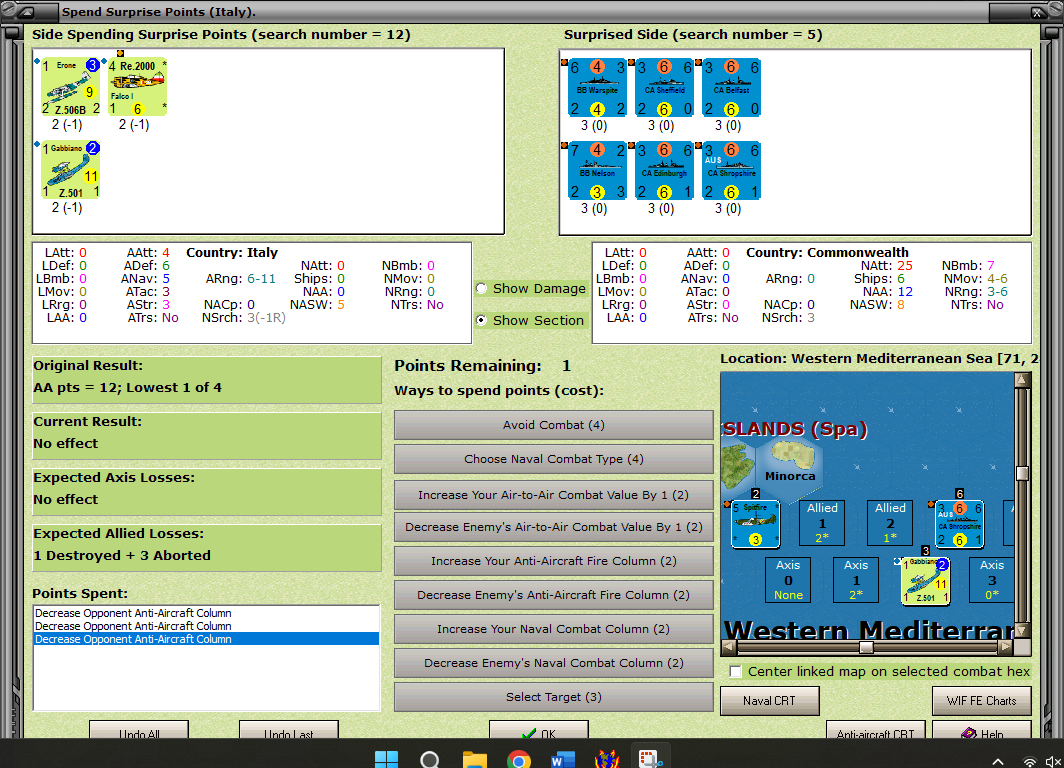Click the OK button
The height and width of the screenshot is (768, 1064).
[539, 730]
